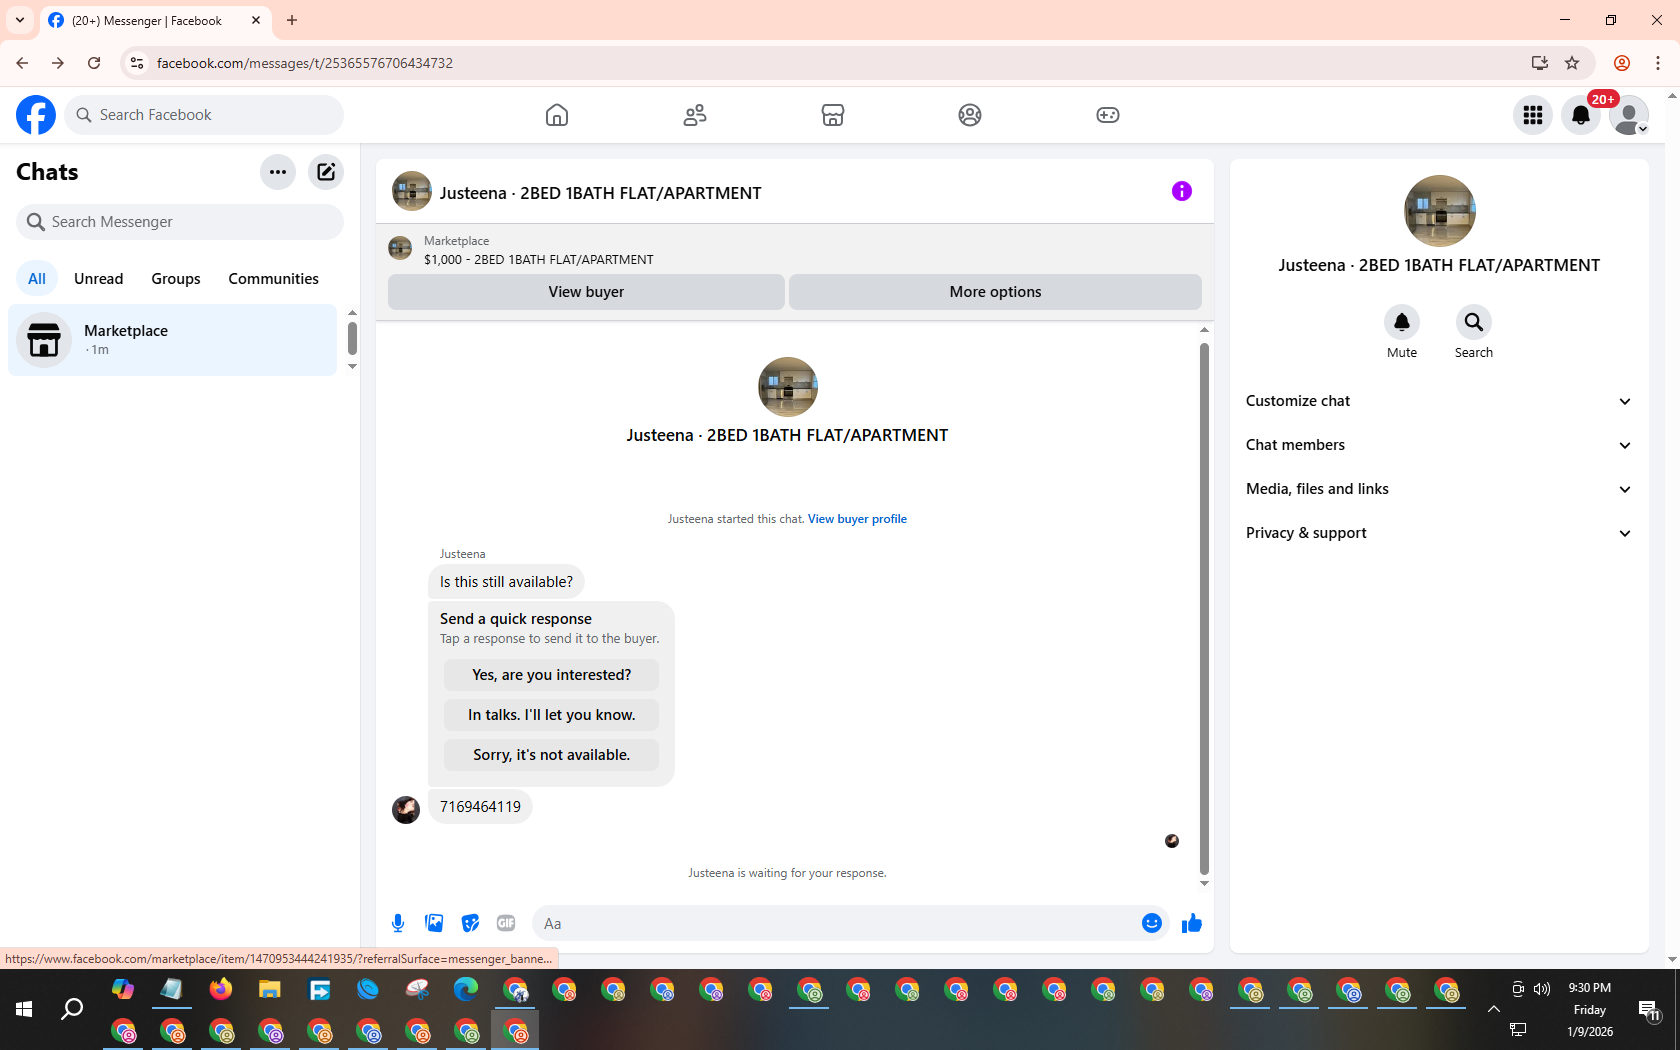Screen dimensions: 1680x1050
Task: Click the More options button
Action: point(995,292)
